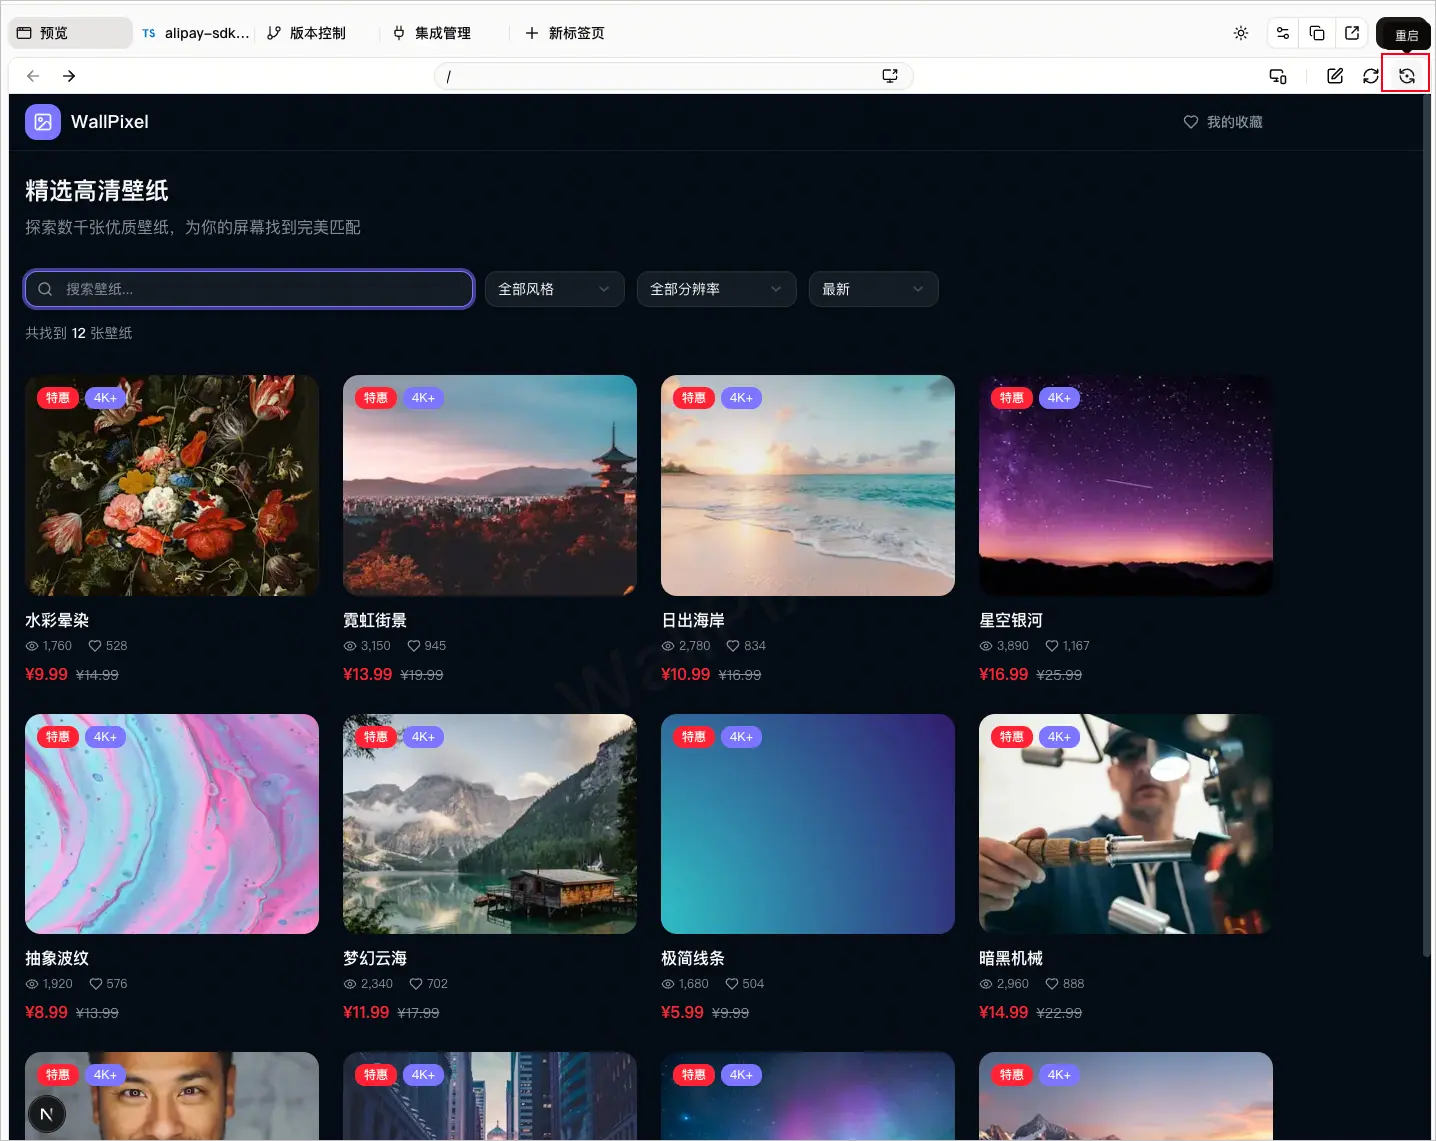Open the 集成管理 tab
Viewport: 1436px width, 1141px height.
(x=432, y=33)
